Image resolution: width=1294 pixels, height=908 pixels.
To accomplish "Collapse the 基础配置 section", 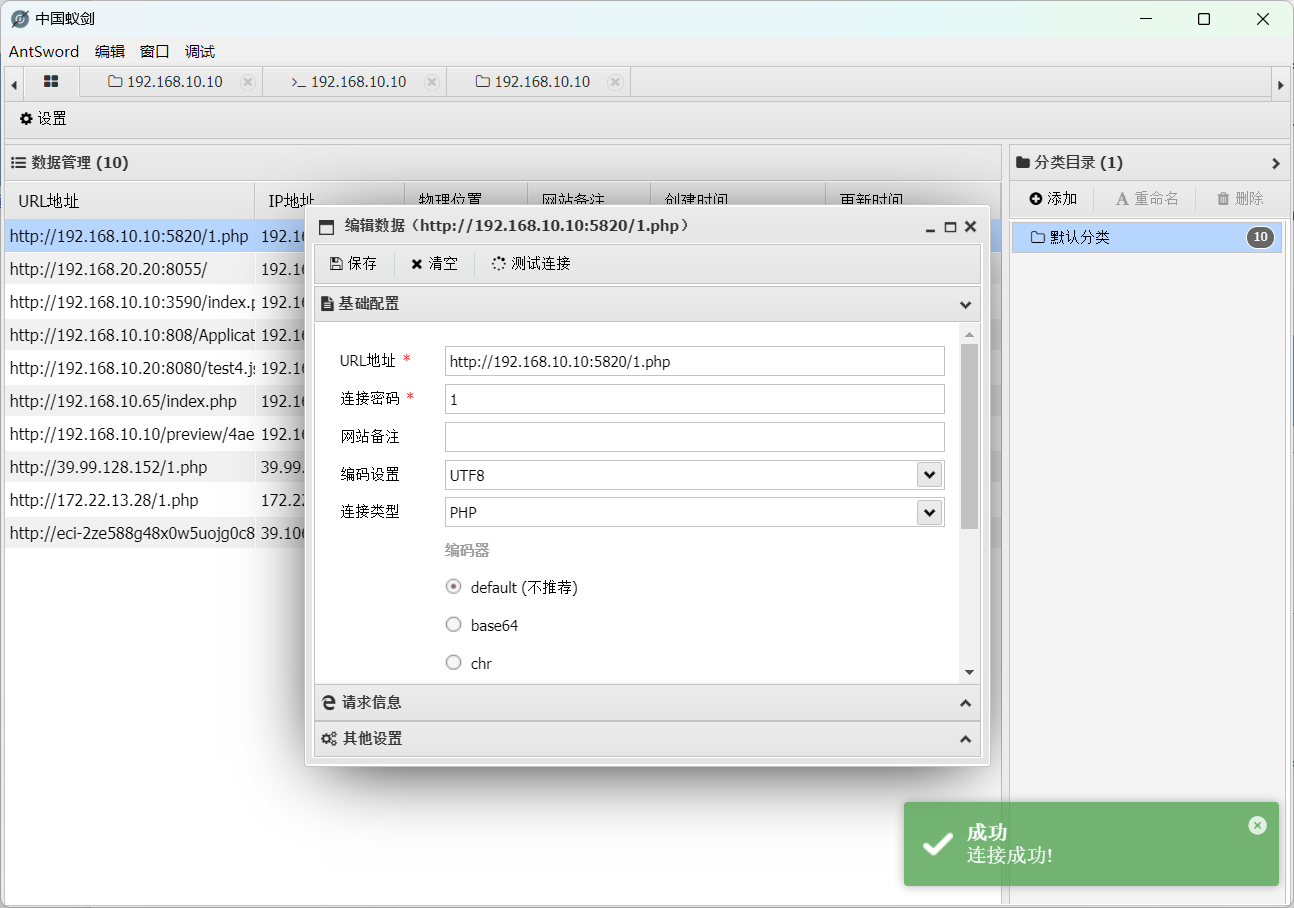I will pos(965,304).
